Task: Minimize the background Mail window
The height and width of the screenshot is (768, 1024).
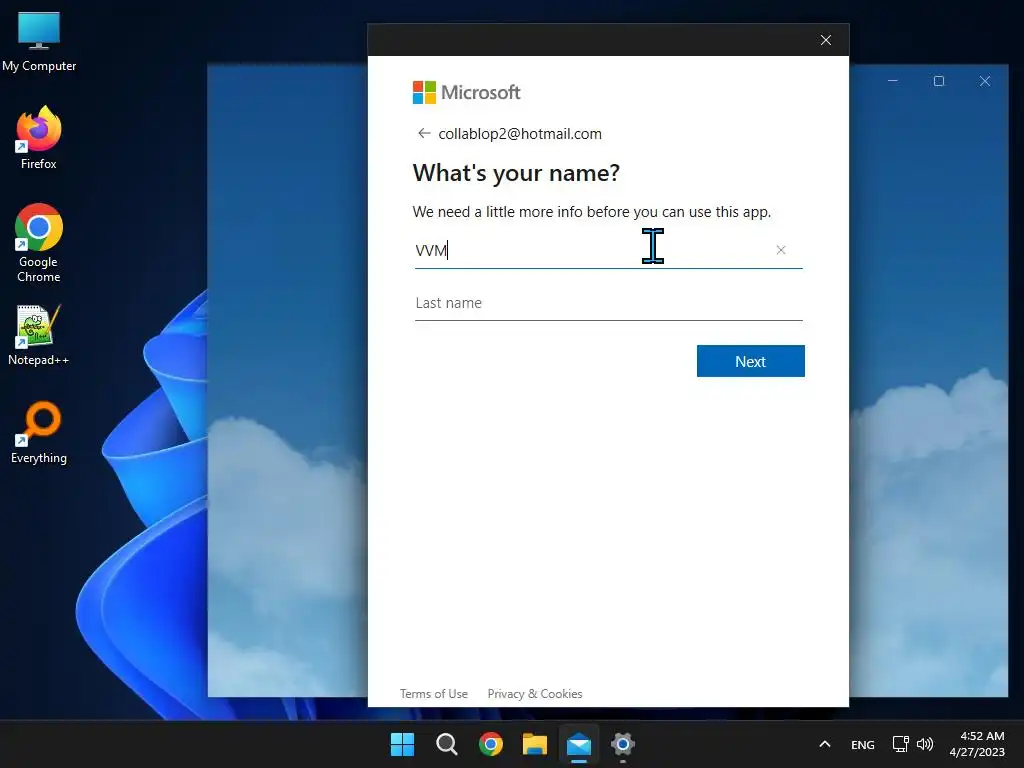Action: pyautogui.click(x=893, y=81)
